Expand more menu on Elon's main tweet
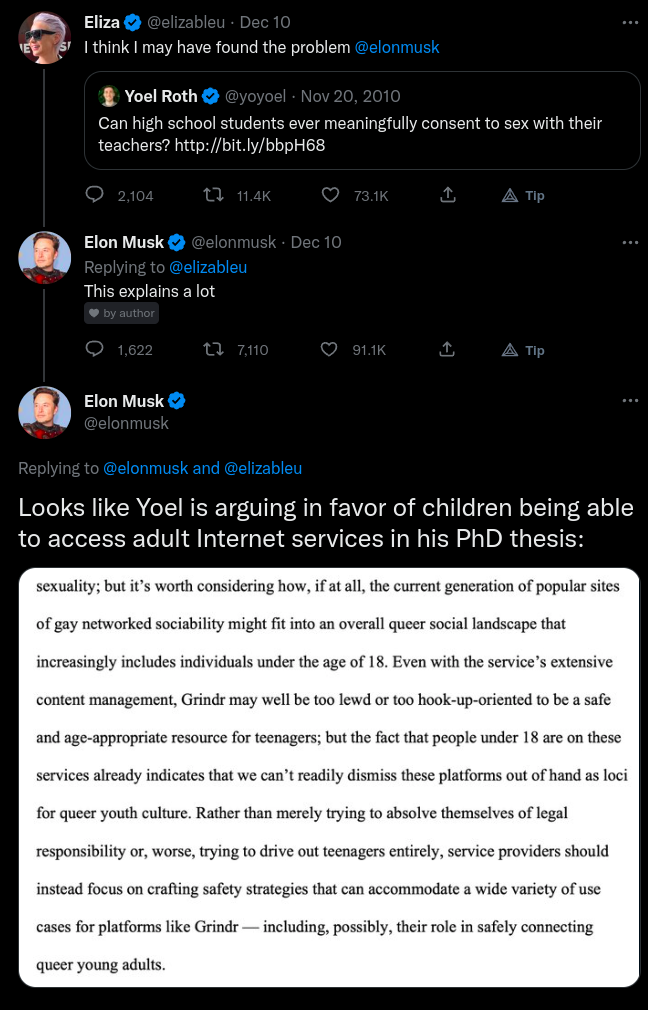Screen dimensions: 648x1010 pyautogui.click(x=629, y=401)
